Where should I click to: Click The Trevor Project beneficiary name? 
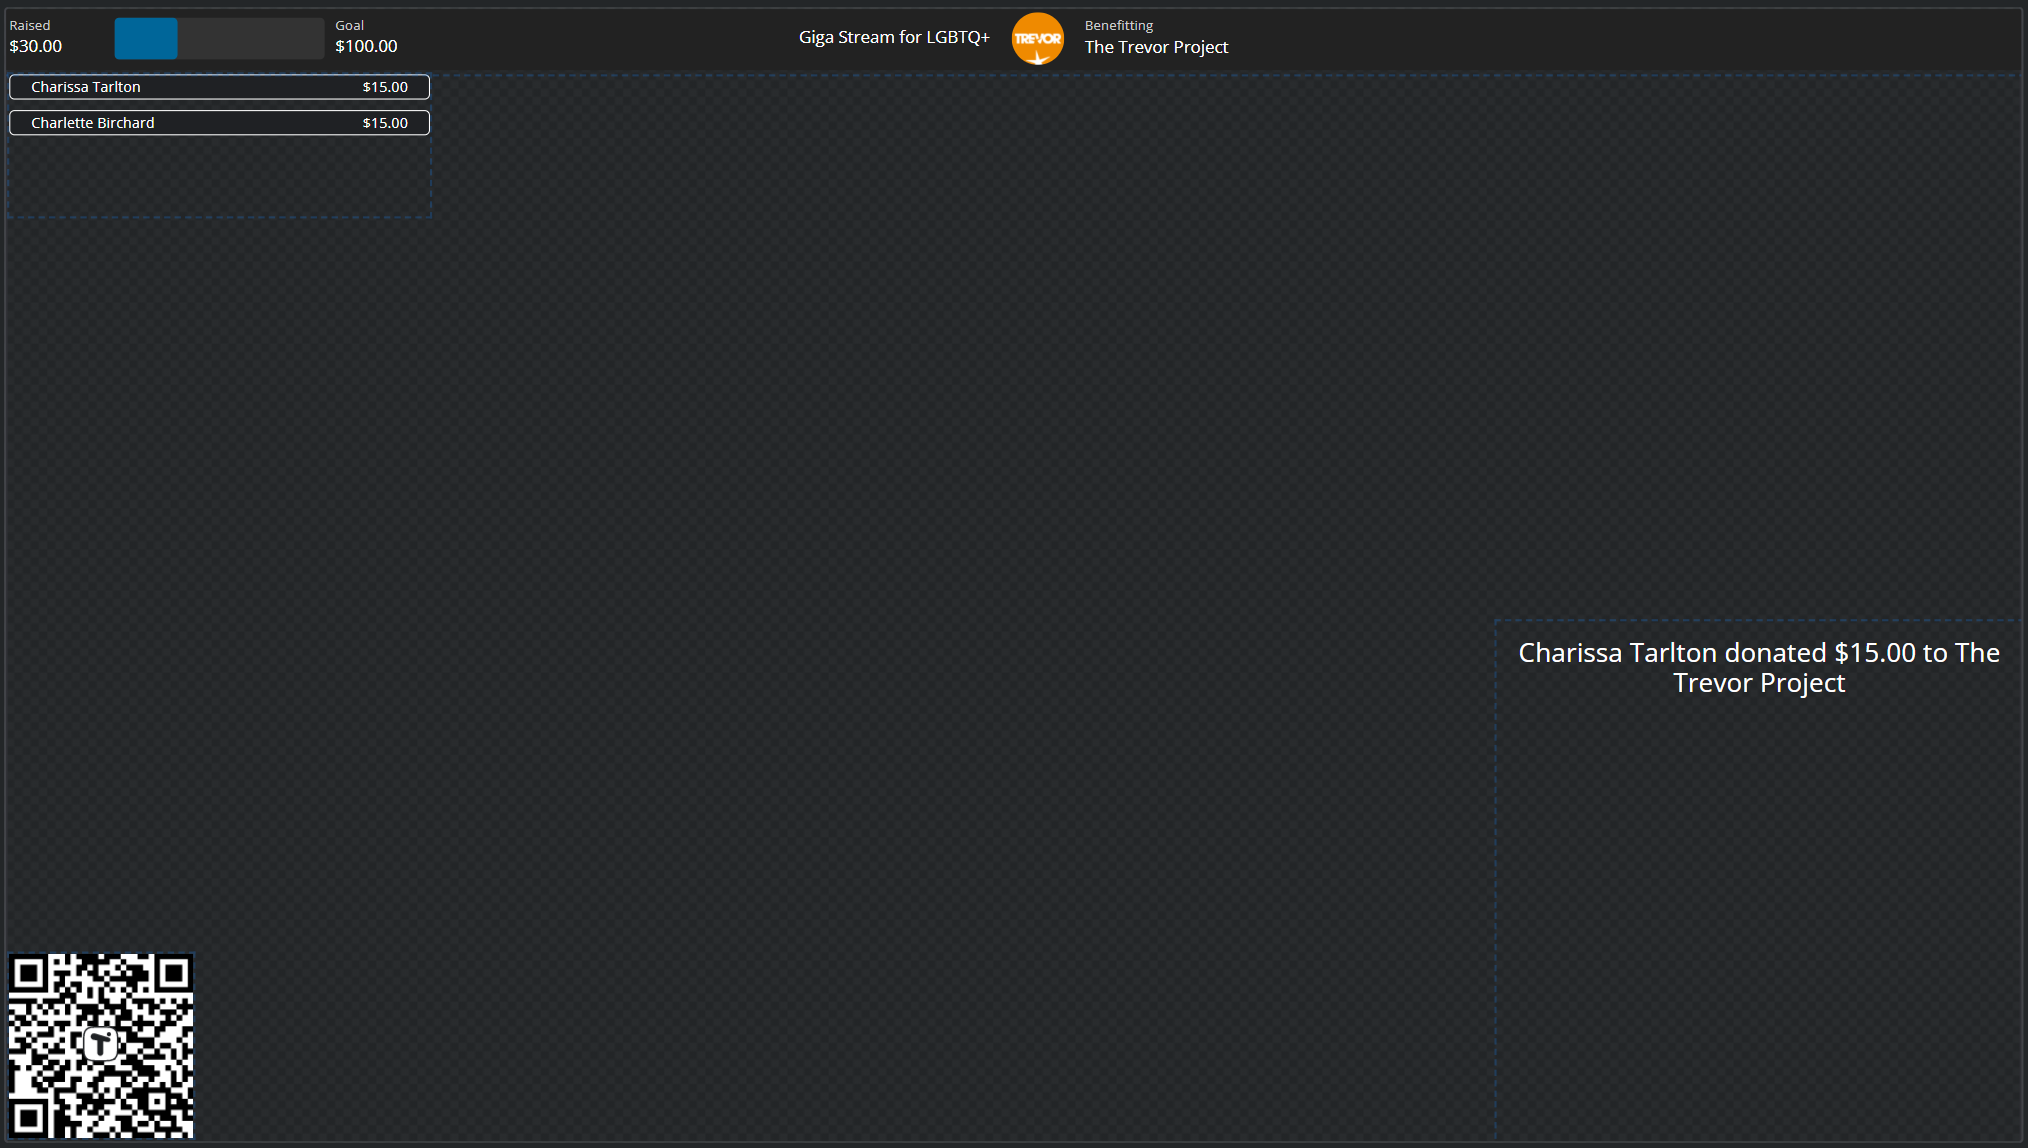click(x=1156, y=47)
